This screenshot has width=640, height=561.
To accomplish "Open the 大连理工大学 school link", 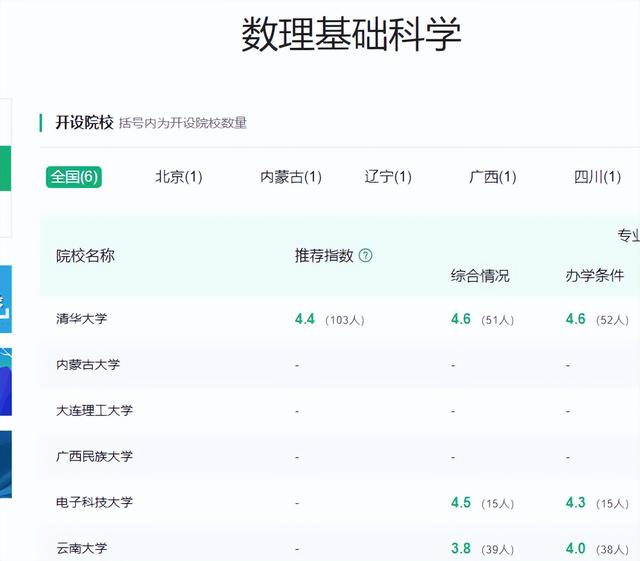I will coord(94,410).
